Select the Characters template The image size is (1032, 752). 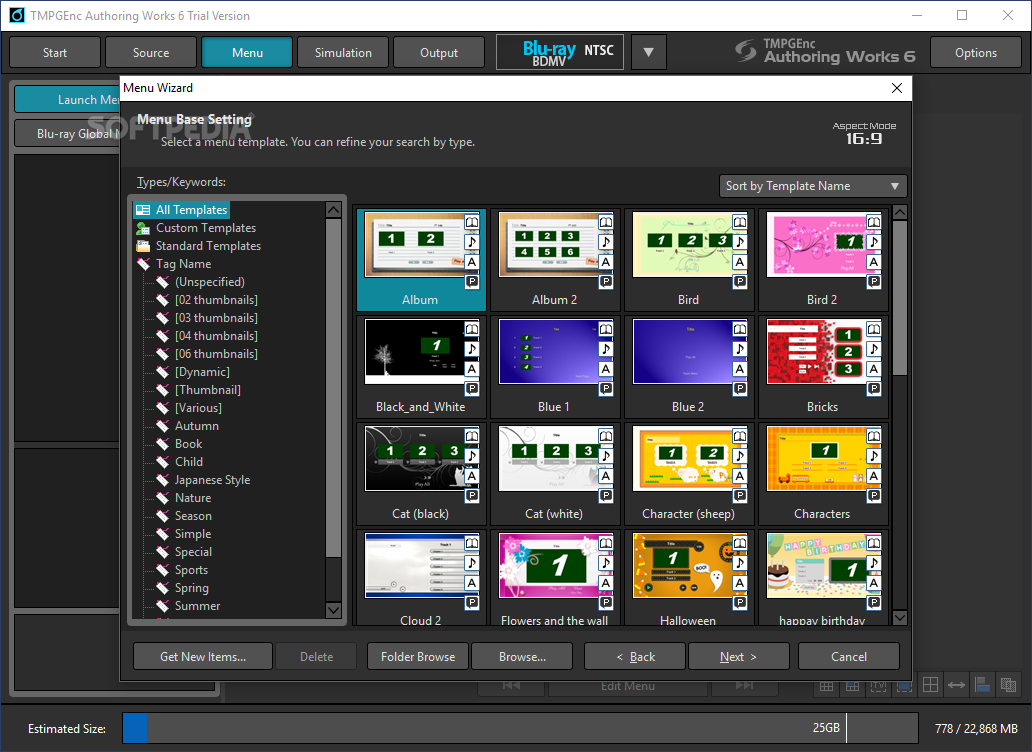pyautogui.click(x=823, y=474)
